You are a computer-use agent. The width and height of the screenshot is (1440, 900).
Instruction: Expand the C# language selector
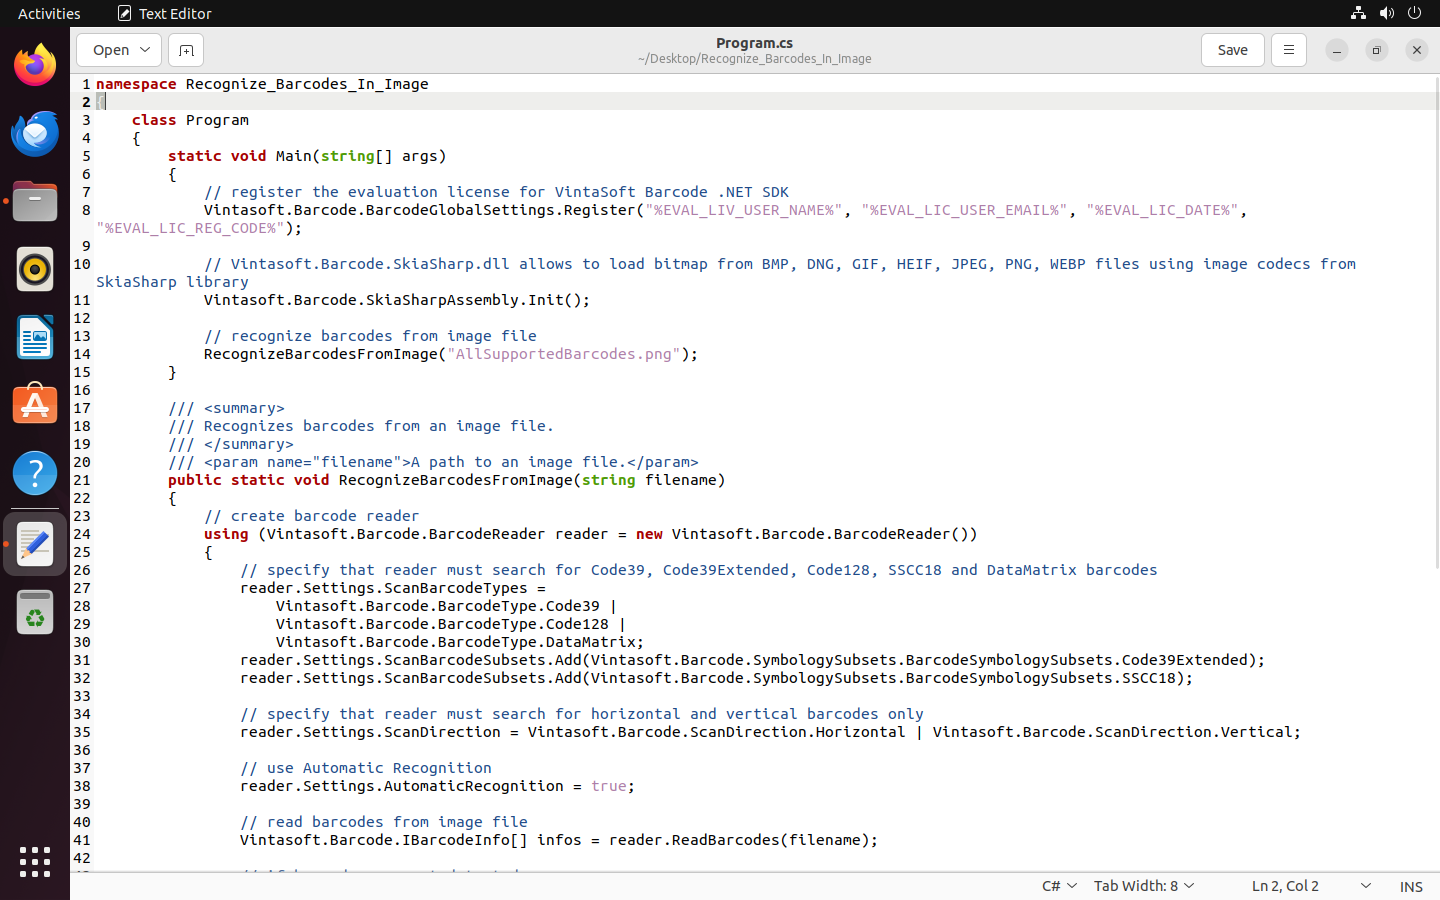(1059, 886)
